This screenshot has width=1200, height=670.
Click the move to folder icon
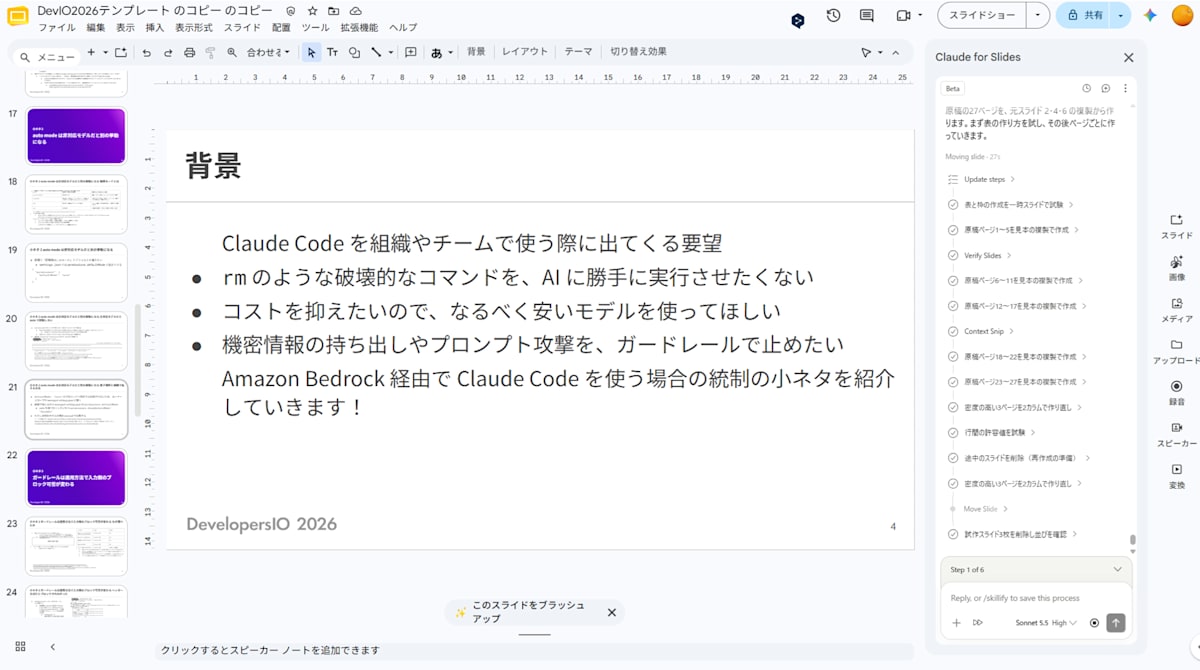334,10
